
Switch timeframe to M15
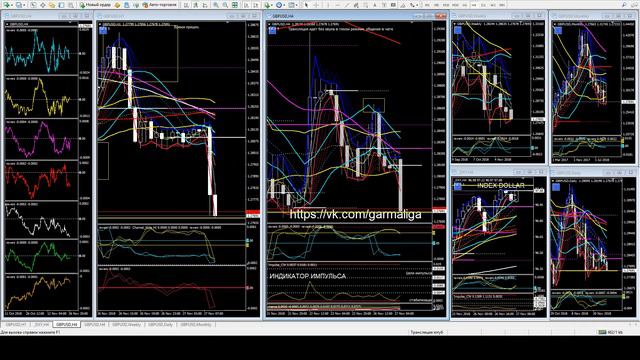[446, 5]
